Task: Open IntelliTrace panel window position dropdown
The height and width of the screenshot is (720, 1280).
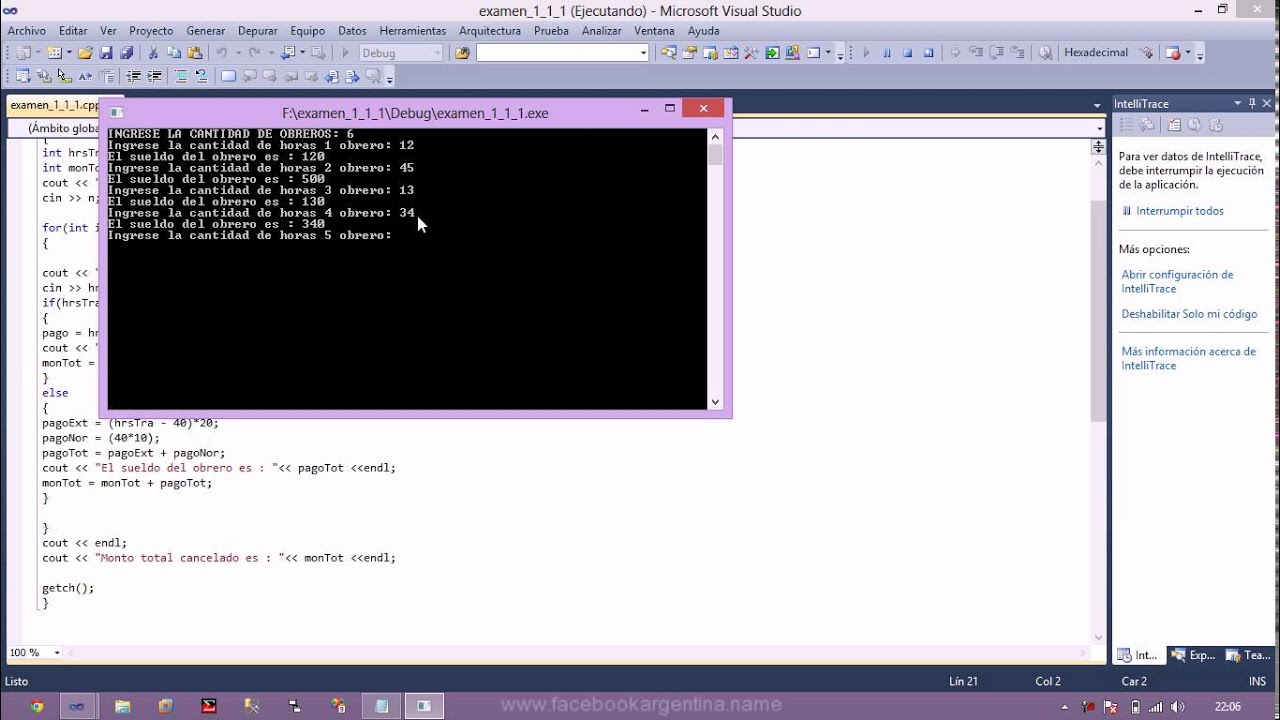Action: [x=1236, y=103]
